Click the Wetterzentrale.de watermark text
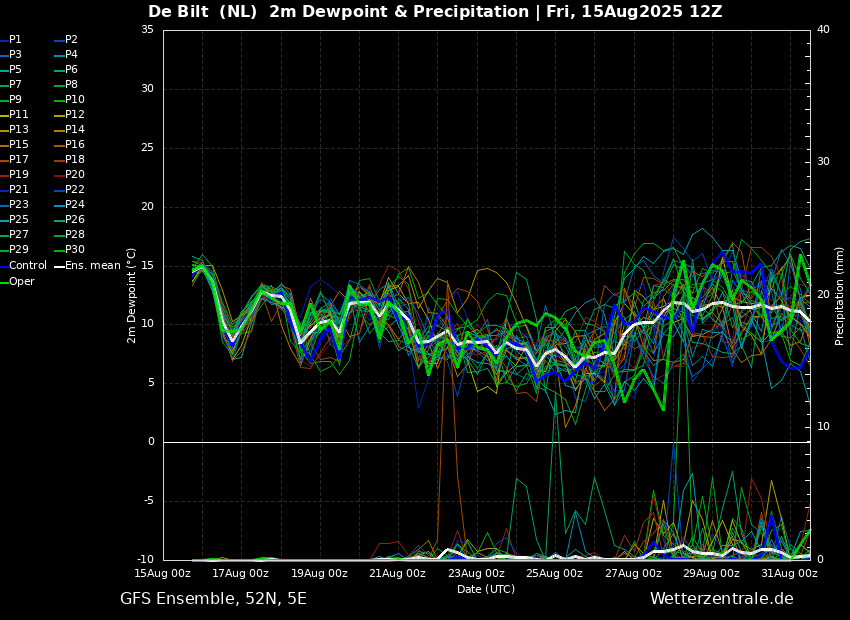Image resolution: width=850 pixels, height=620 pixels. (721, 599)
